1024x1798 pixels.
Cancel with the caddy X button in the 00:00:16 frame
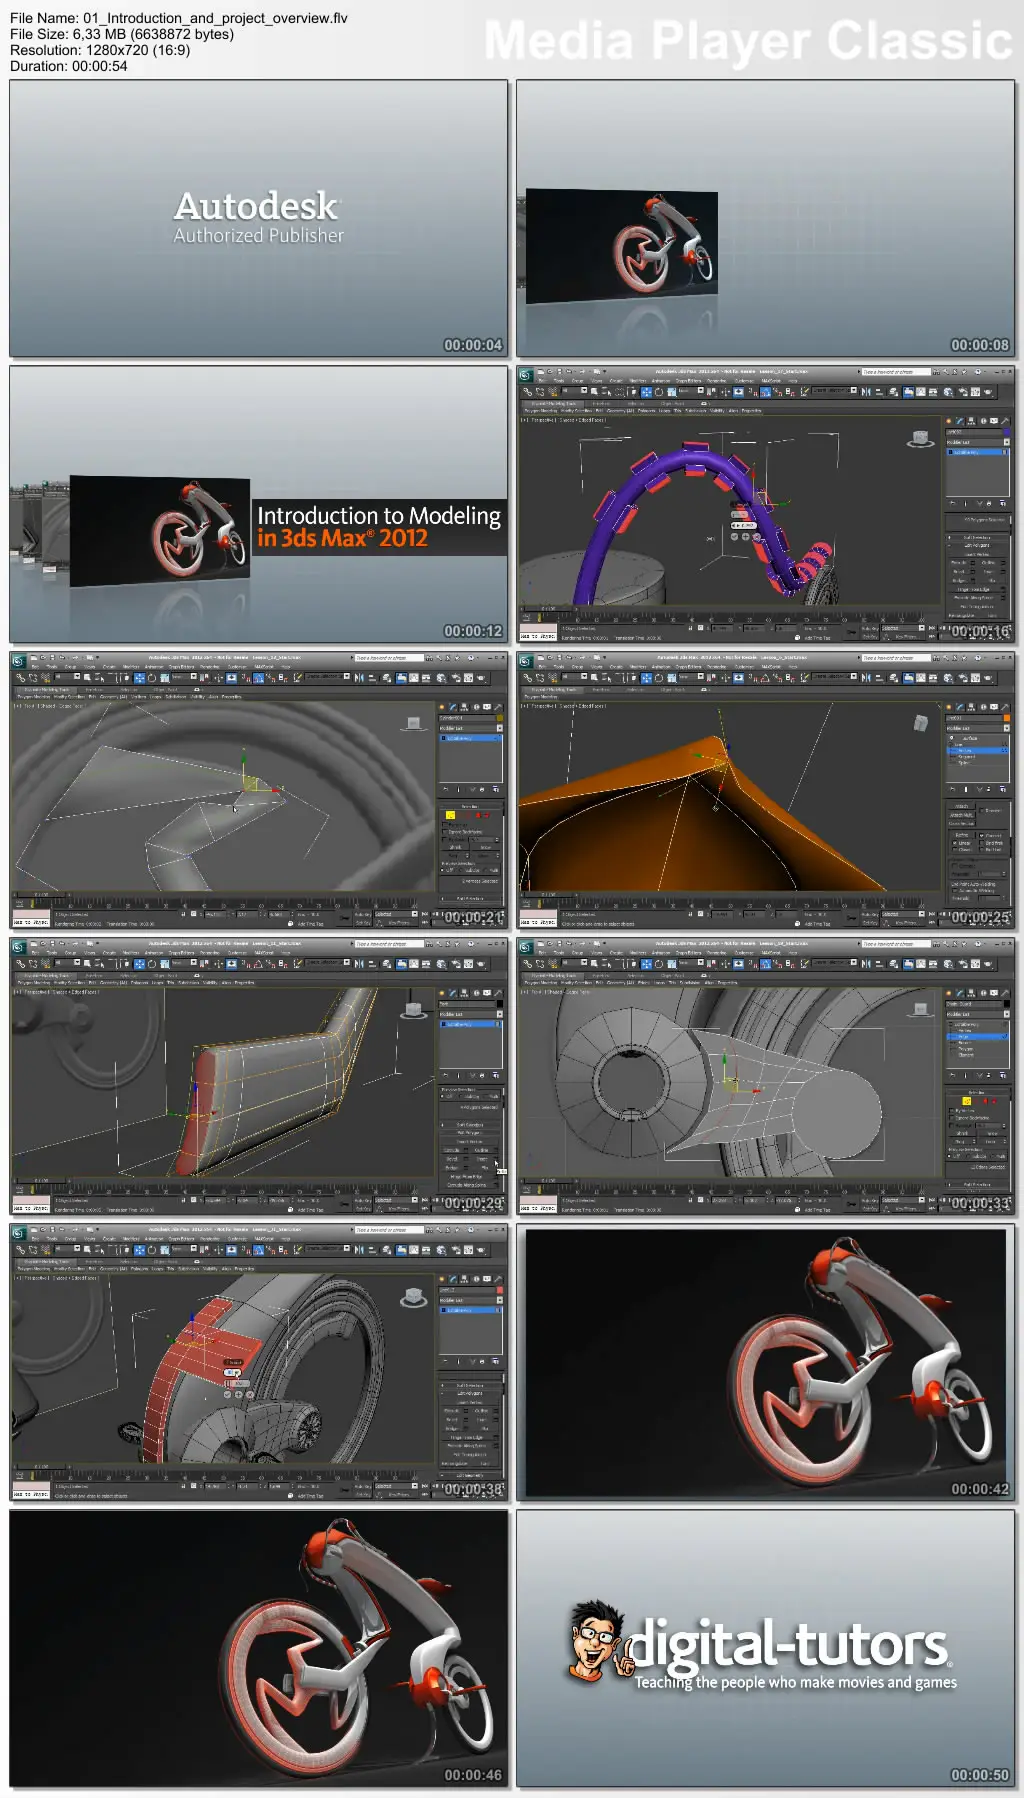pos(757,537)
